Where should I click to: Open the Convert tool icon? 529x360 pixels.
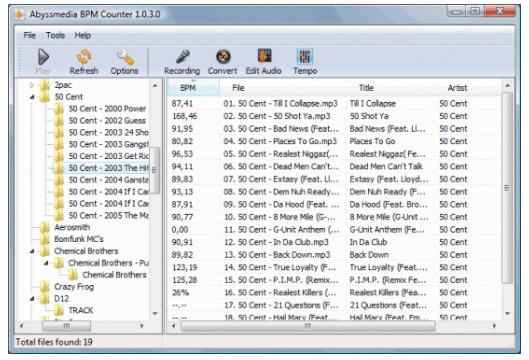tap(223, 57)
